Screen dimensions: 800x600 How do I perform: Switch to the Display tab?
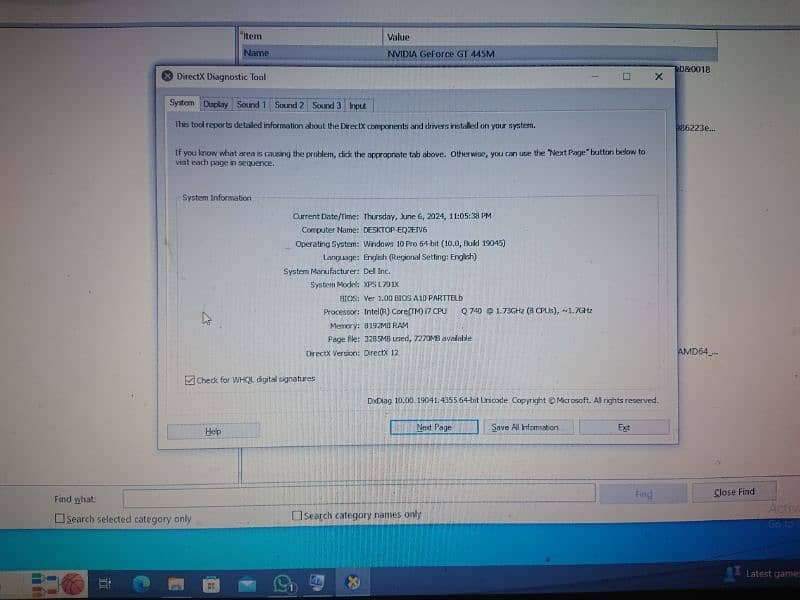(x=215, y=104)
